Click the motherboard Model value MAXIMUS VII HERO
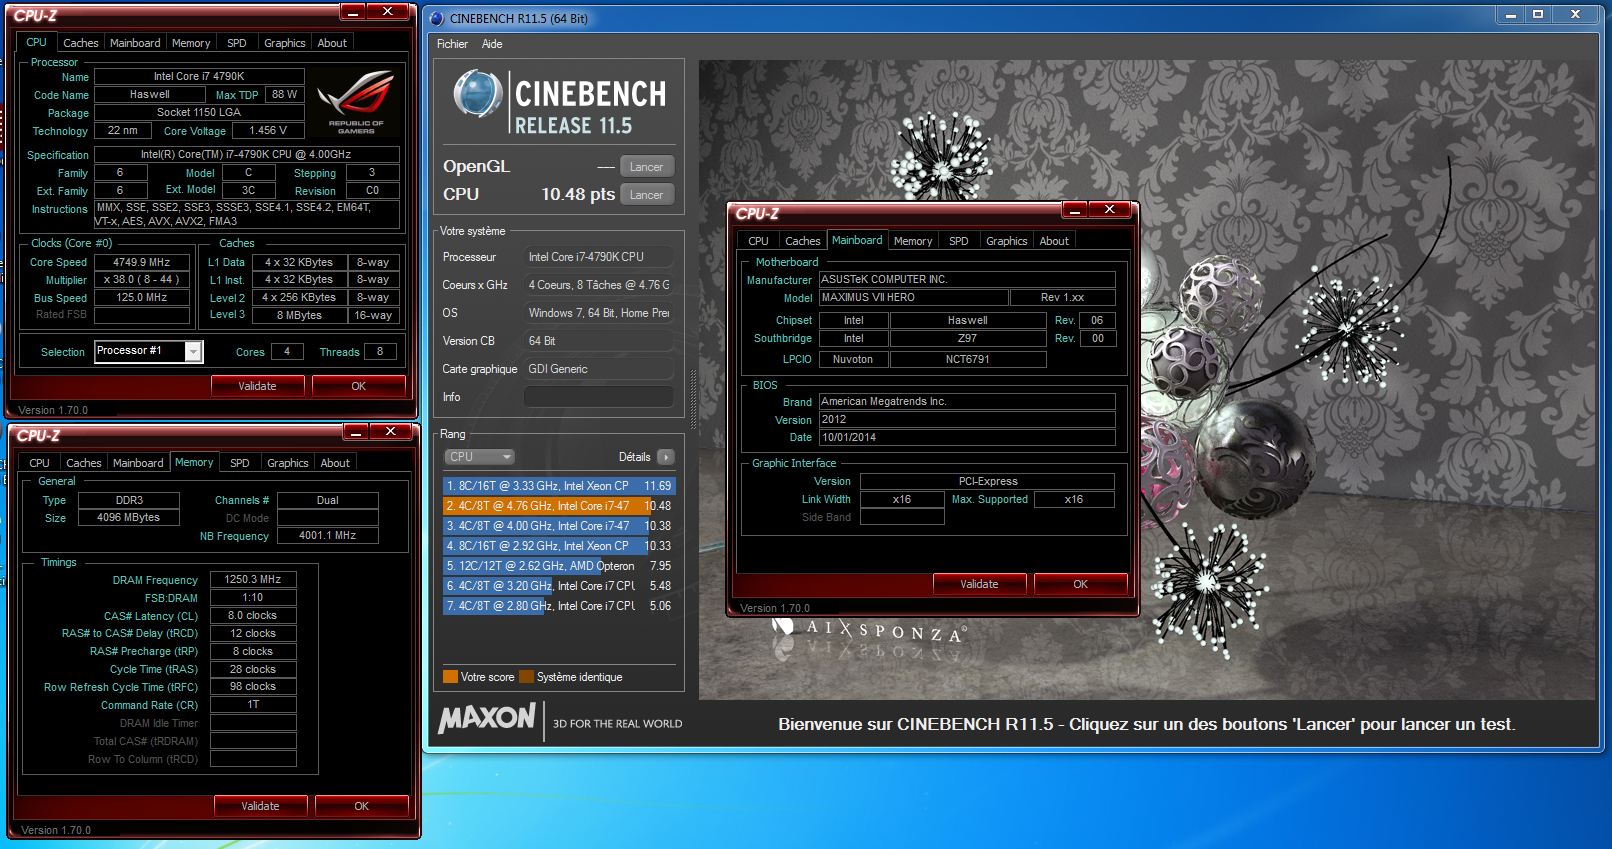1612x849 pixels. pos(913,298)
